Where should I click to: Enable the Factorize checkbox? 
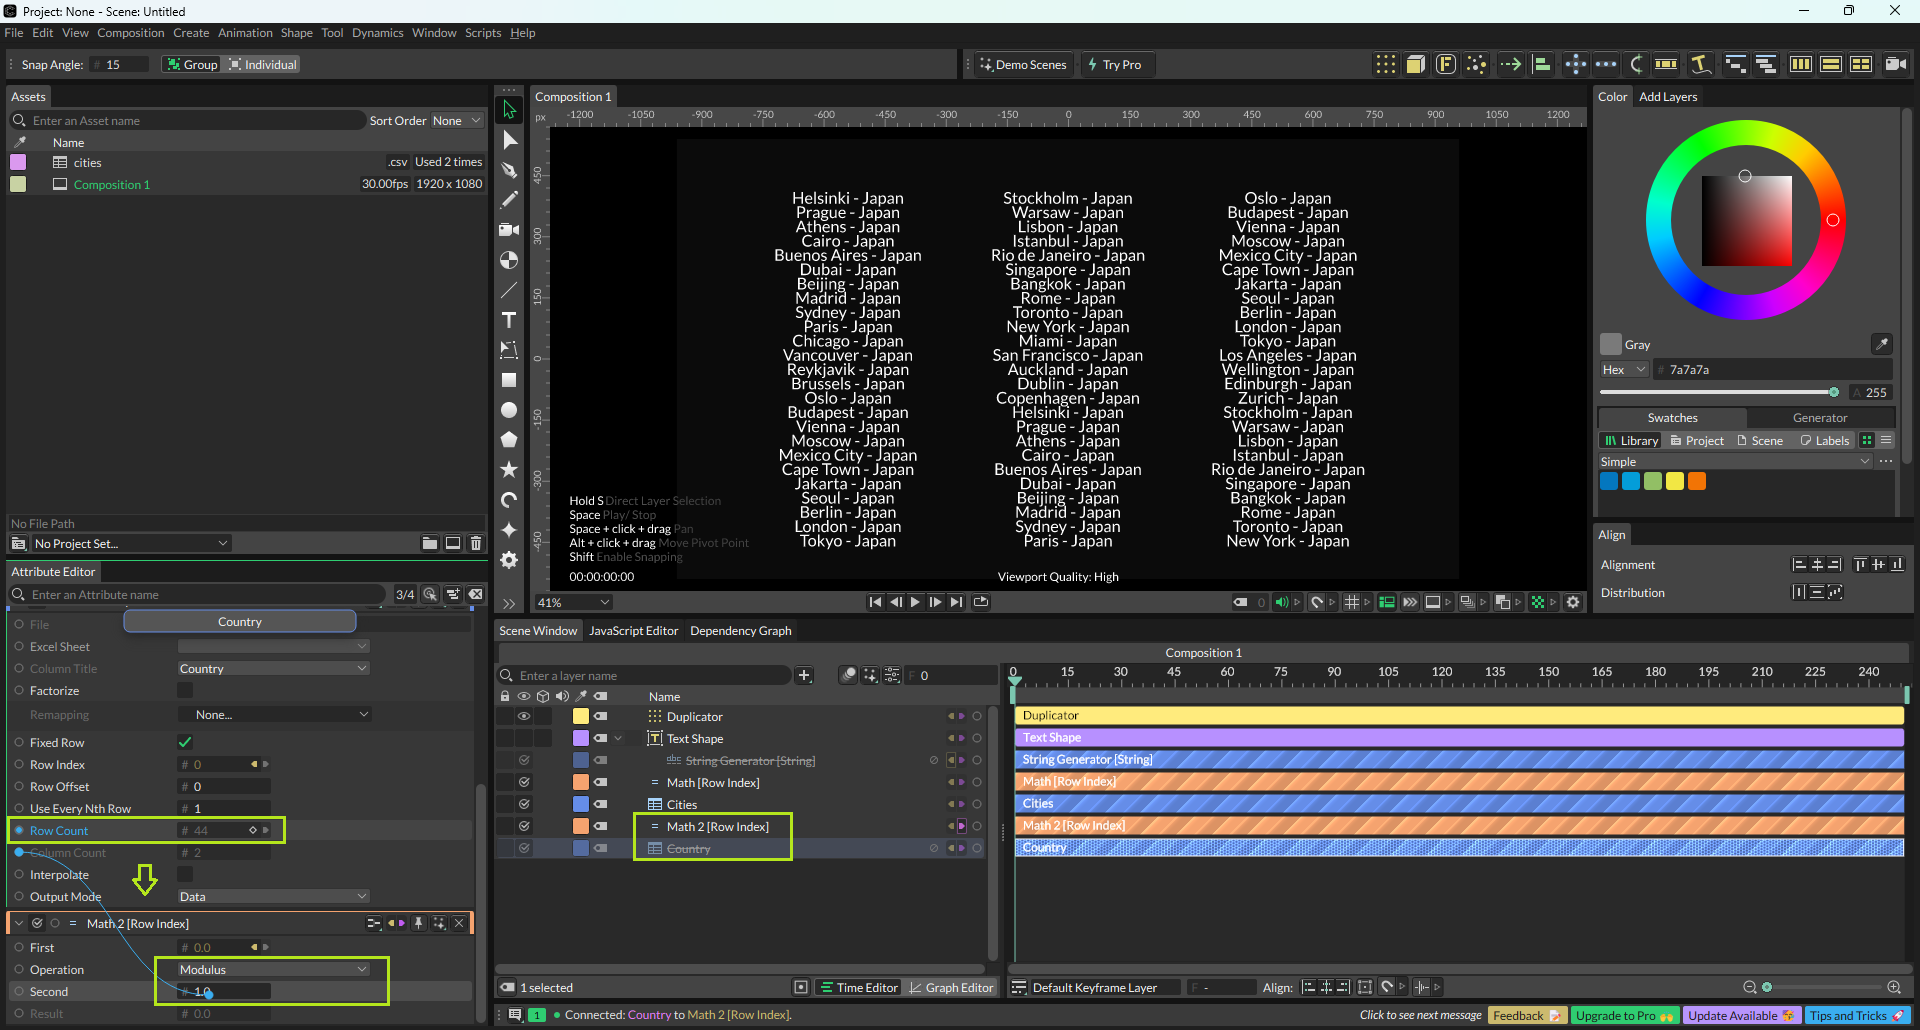185,691
